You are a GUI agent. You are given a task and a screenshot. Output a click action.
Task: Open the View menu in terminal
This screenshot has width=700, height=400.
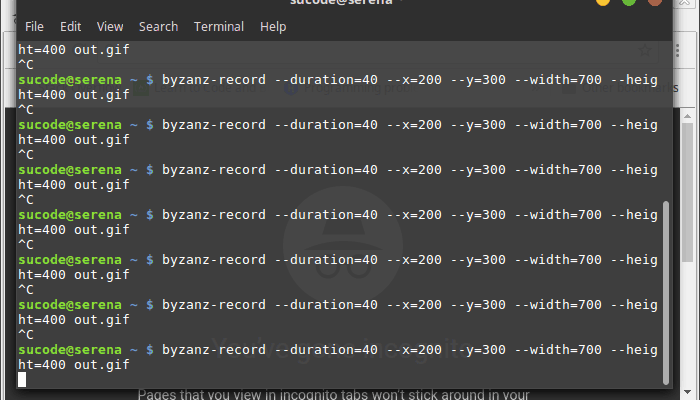[x=110, y=27]
